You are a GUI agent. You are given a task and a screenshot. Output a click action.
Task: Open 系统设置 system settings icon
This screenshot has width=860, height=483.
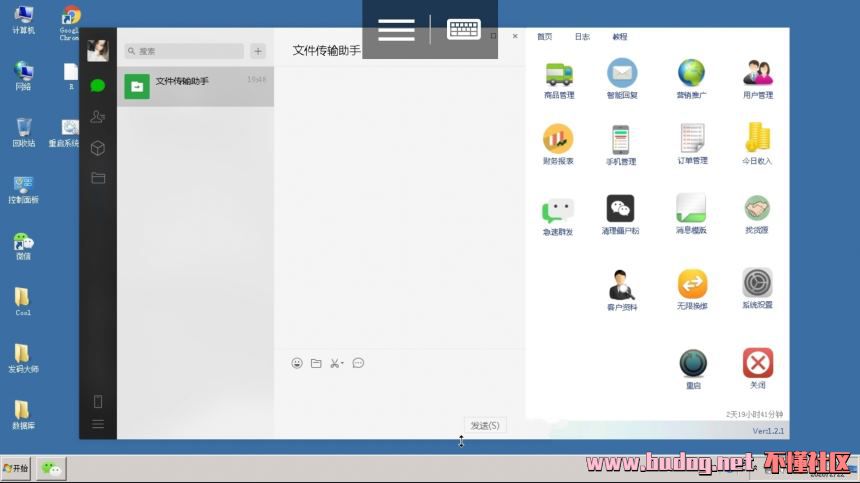(x=757, y=283)
